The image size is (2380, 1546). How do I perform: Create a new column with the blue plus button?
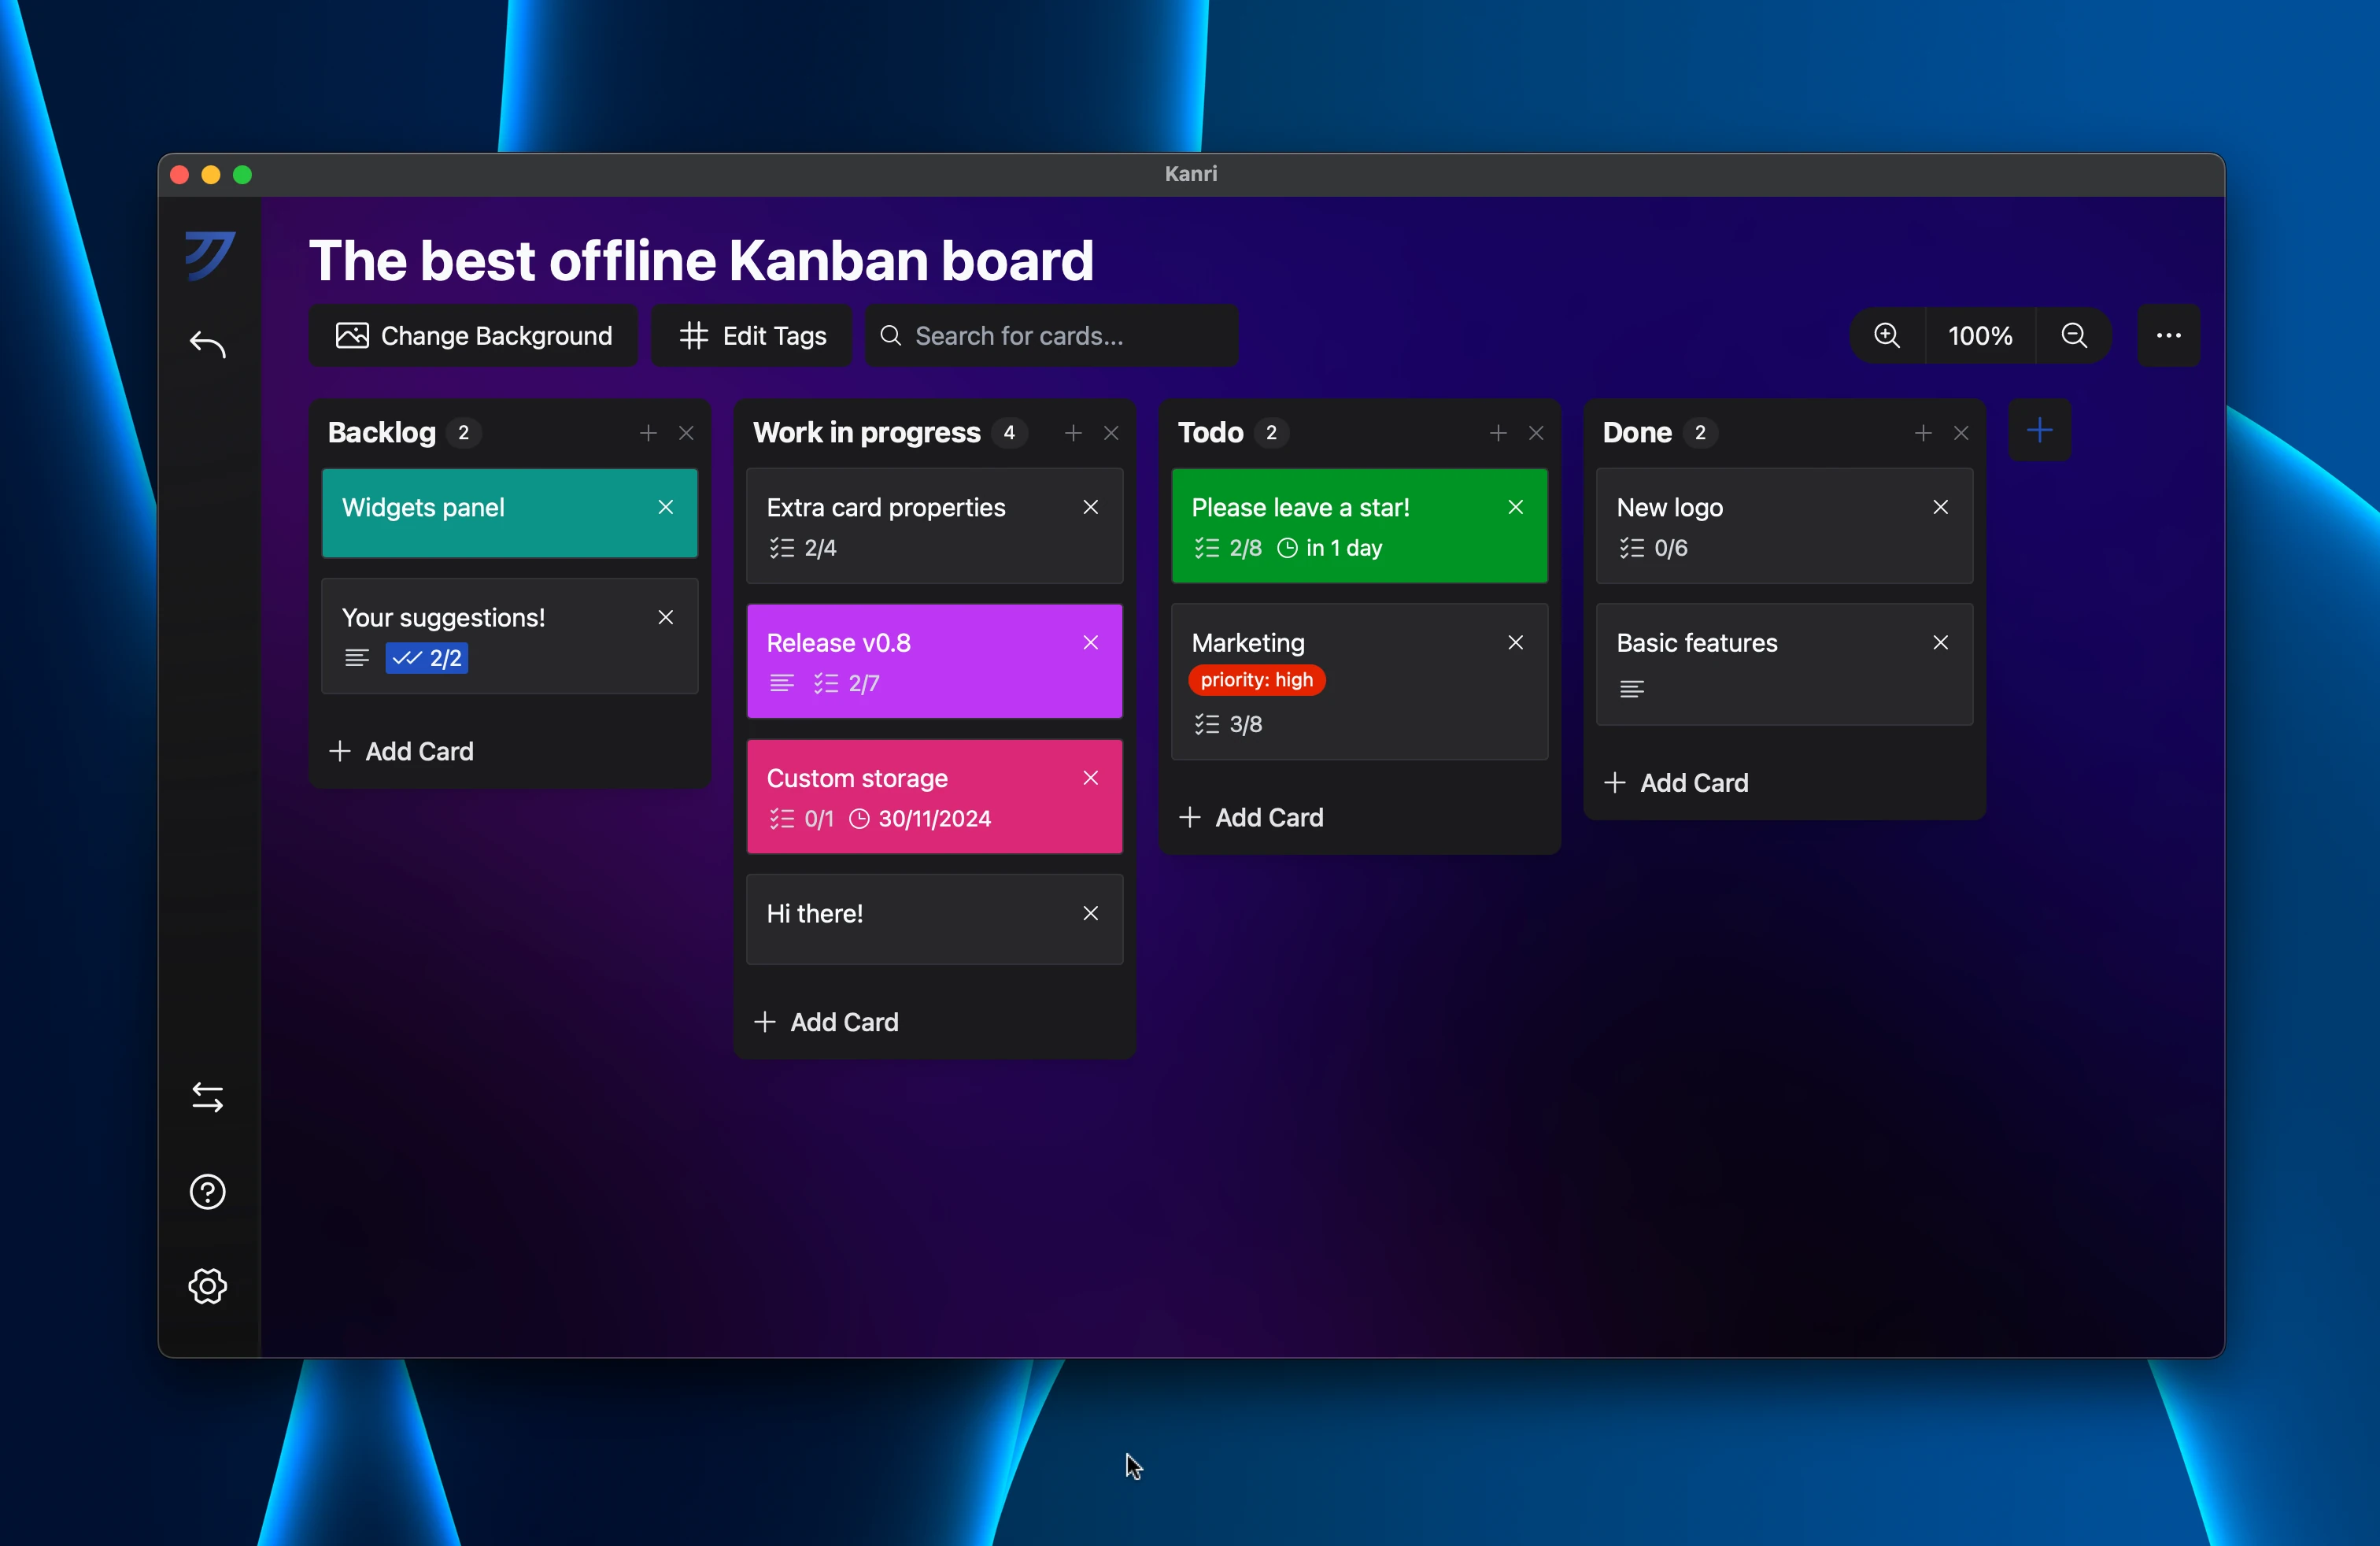pyautogui.click(x=2040, y=430)
